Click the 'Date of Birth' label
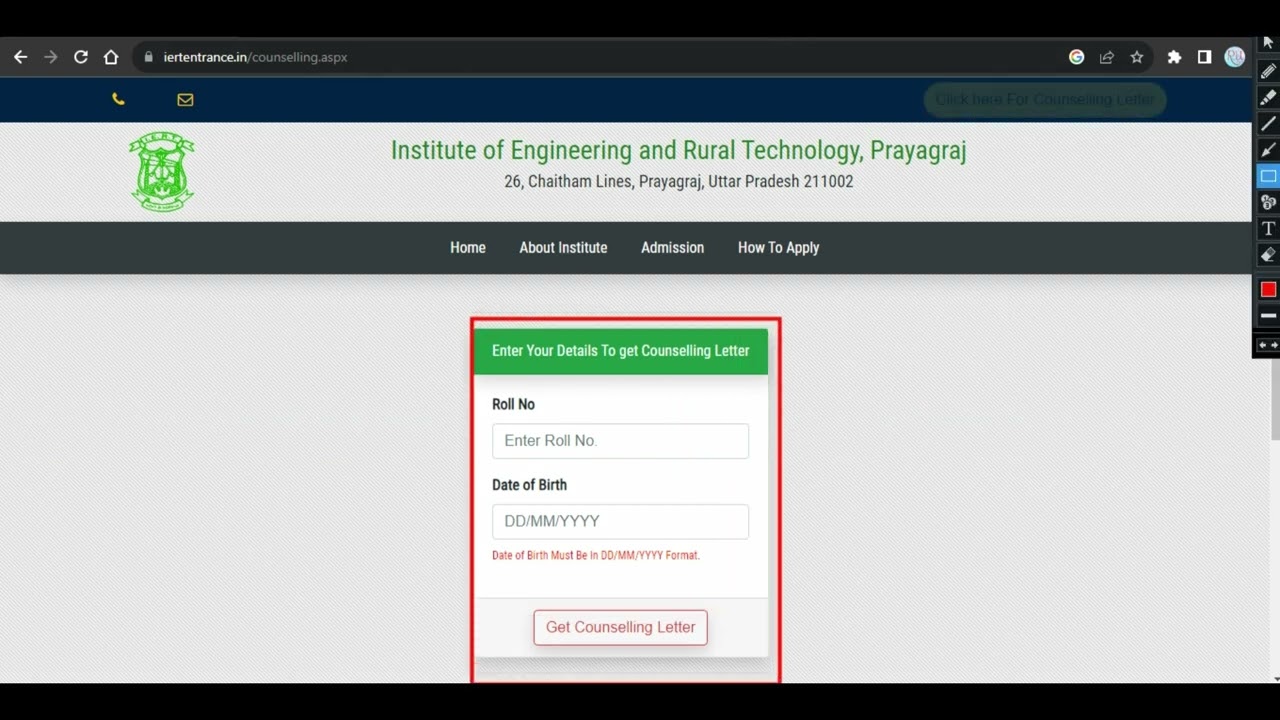Screen dimensions: 1280x720 click(529, 485)
